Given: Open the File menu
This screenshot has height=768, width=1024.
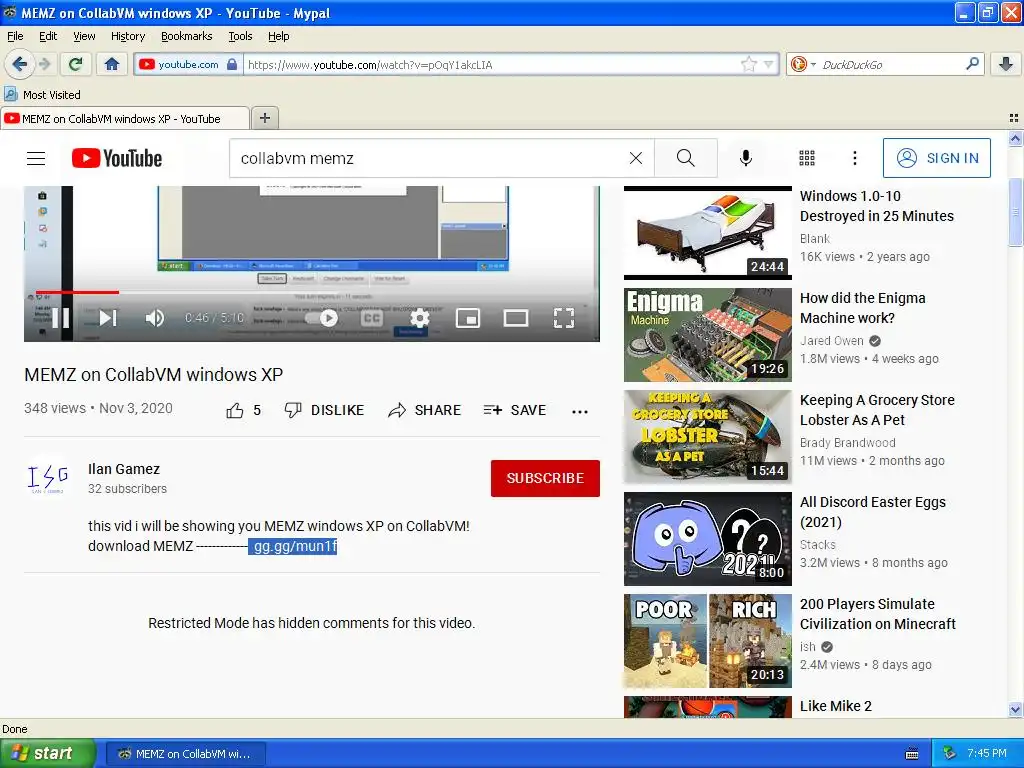Looking at the screenshot, I should 15,36.
